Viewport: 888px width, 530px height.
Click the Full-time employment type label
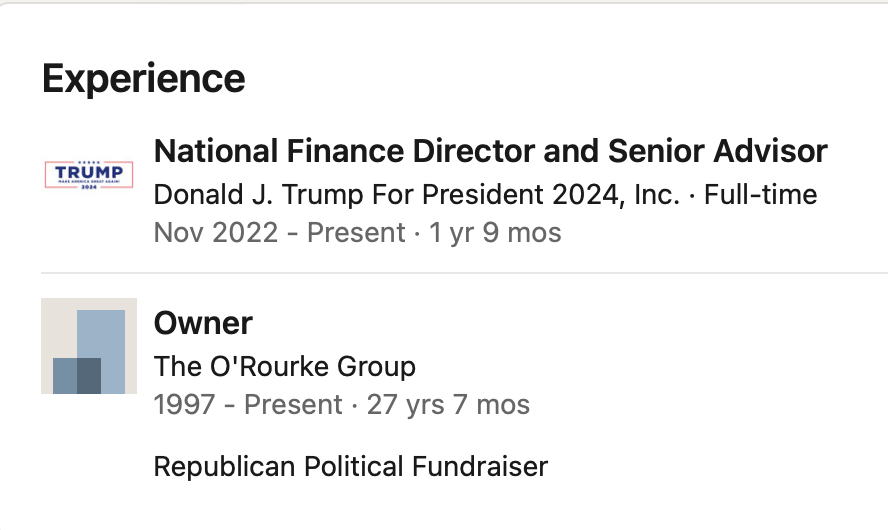point(760,194)
